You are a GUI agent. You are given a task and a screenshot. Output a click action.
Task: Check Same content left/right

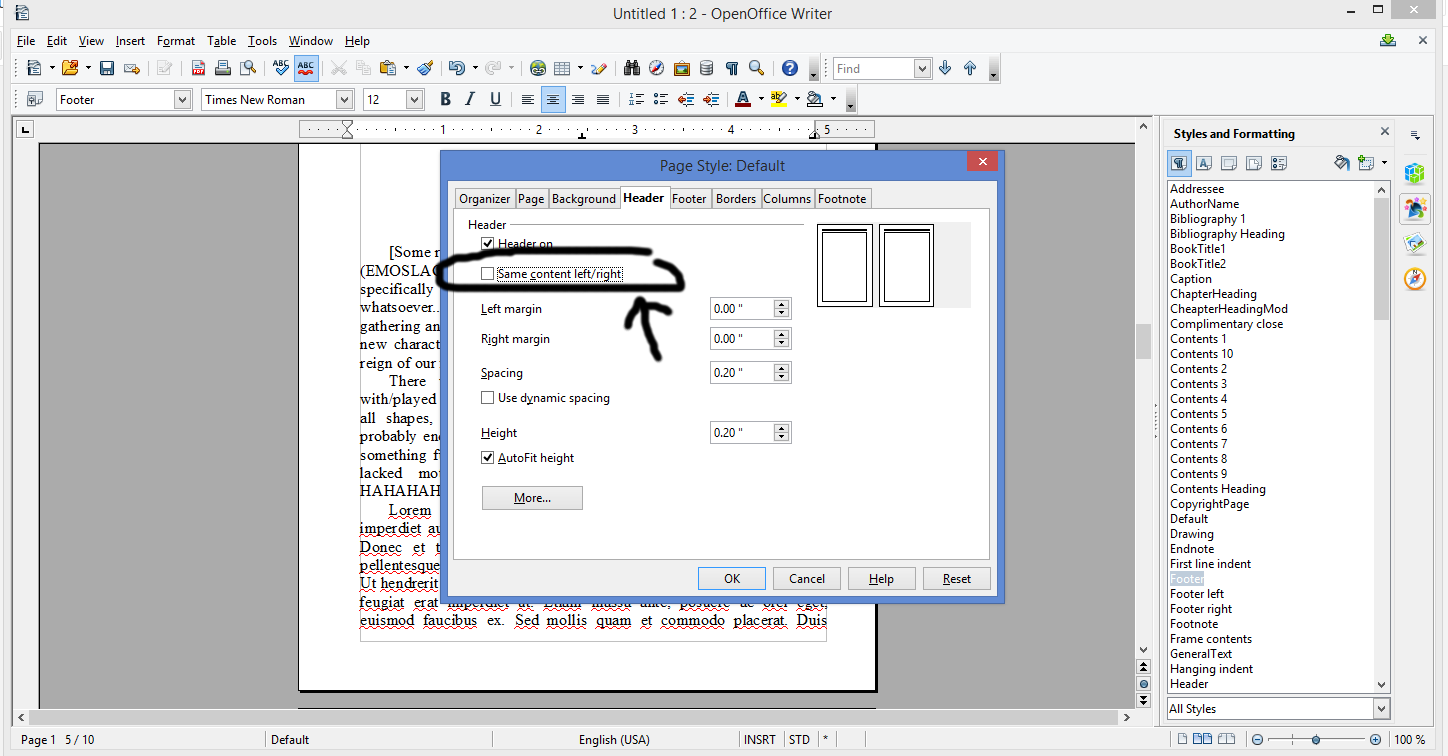[487, 273]
